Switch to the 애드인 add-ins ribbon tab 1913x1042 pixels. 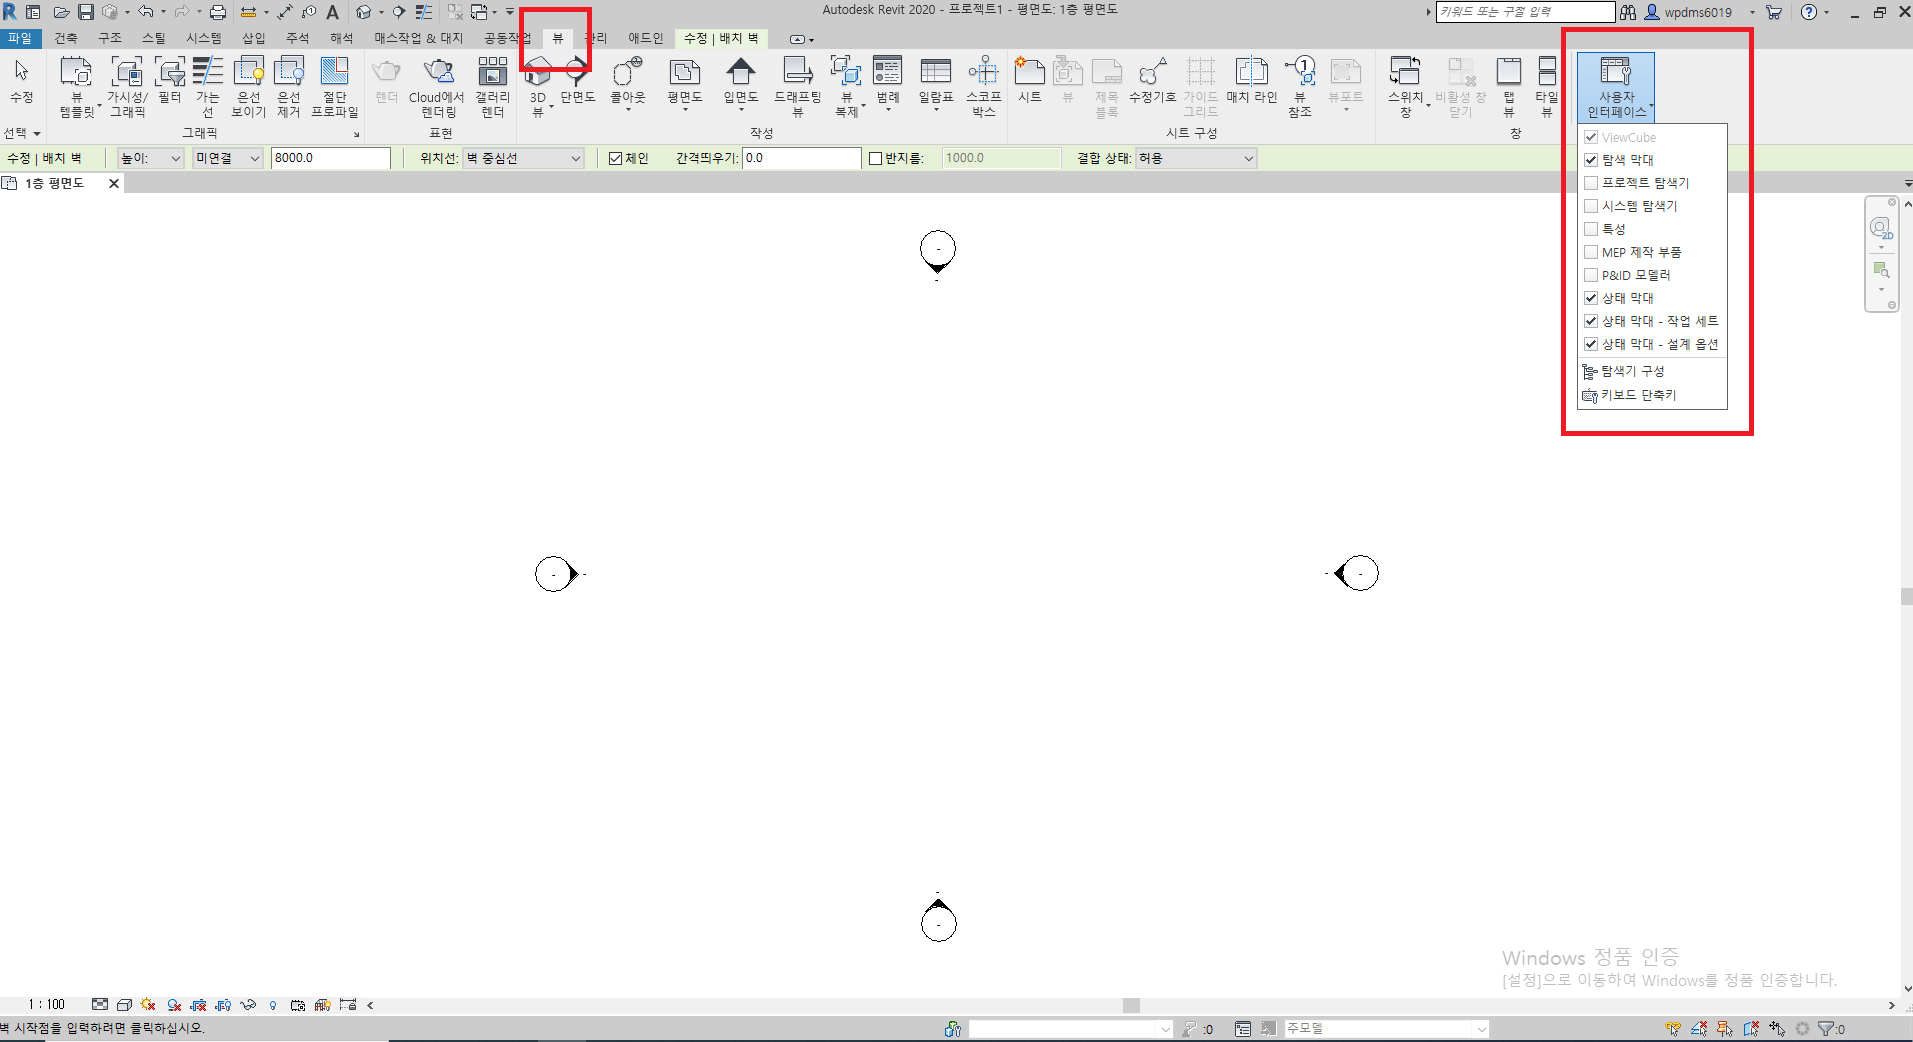pyautogui.click(x=646, y=38)
